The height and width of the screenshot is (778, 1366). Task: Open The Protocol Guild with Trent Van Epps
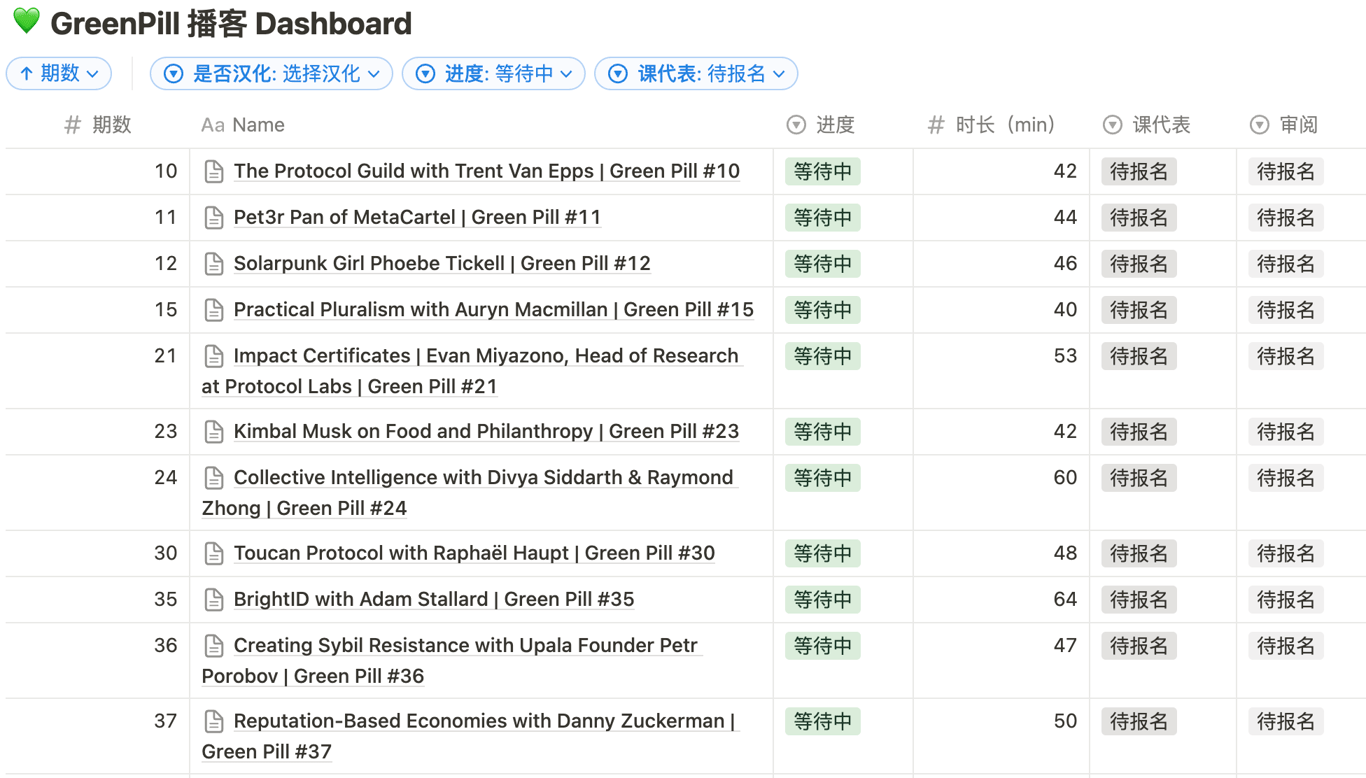tap(487, 171)
